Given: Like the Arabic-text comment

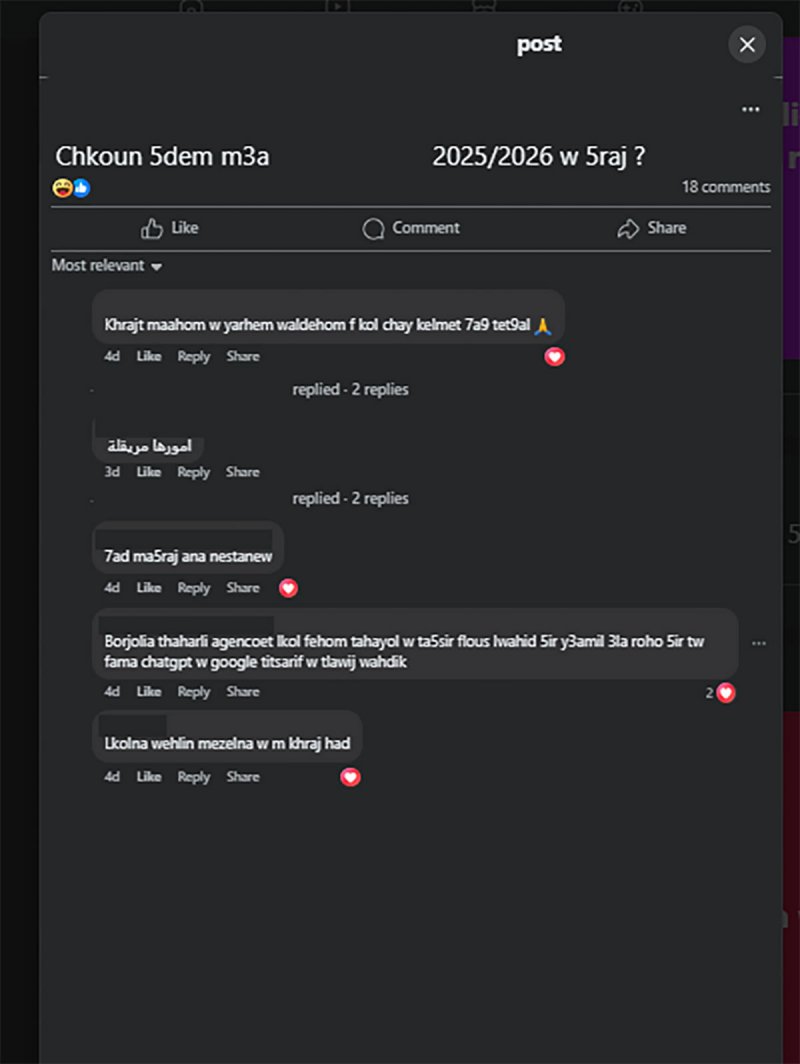Looking at the screenshot, I should coord(149,472).
